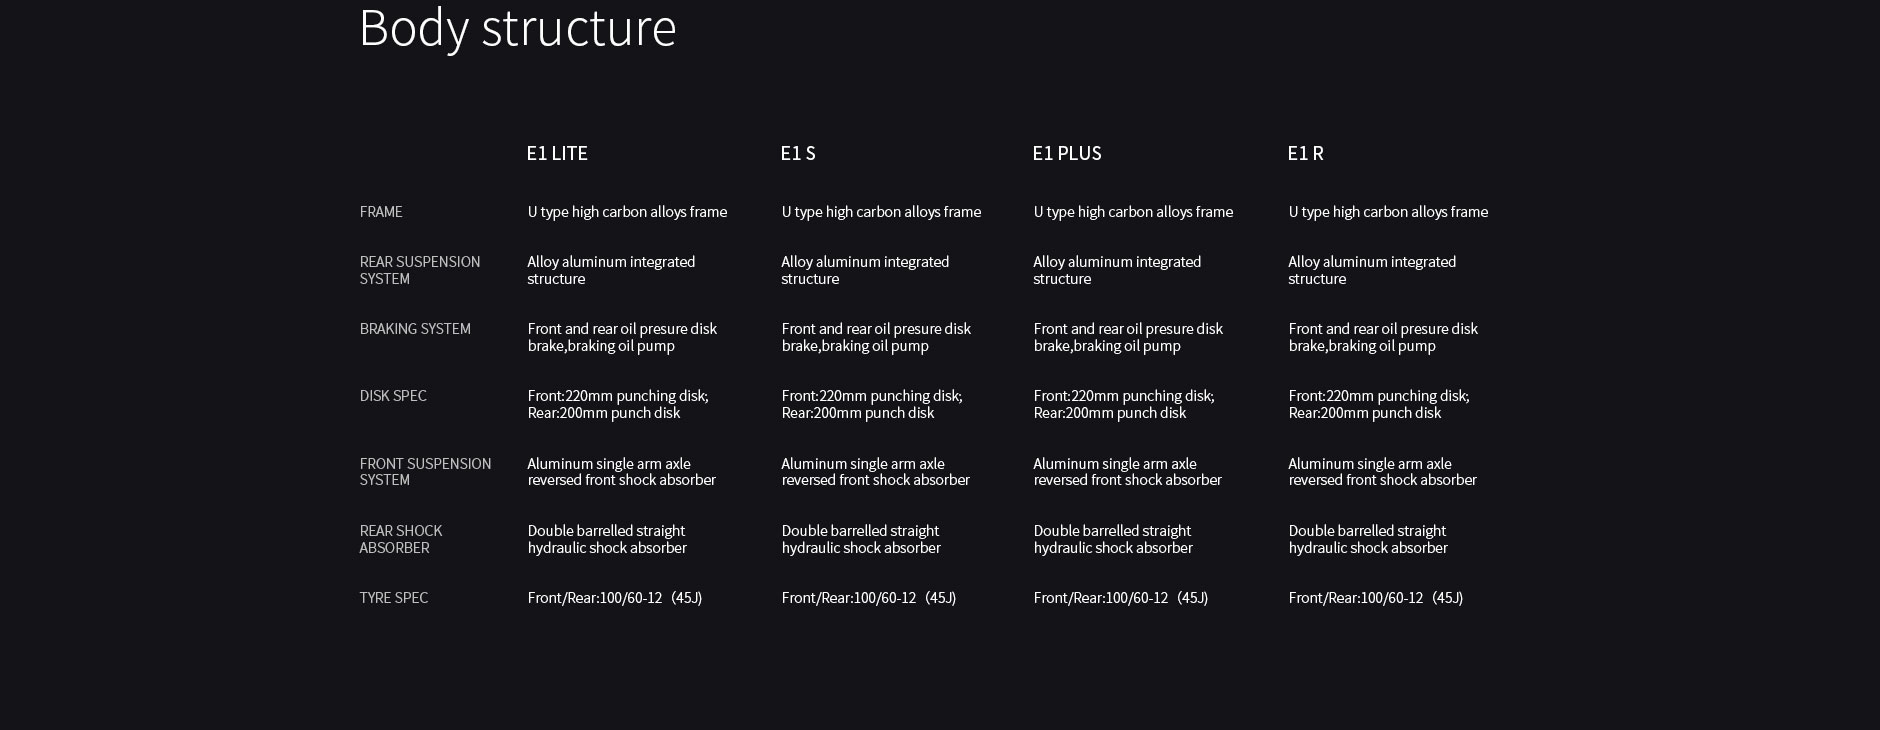Click the REAR SUSPENSION SYSTEM row label
The width and height of the screenshot is (1880, 730).
419,270
